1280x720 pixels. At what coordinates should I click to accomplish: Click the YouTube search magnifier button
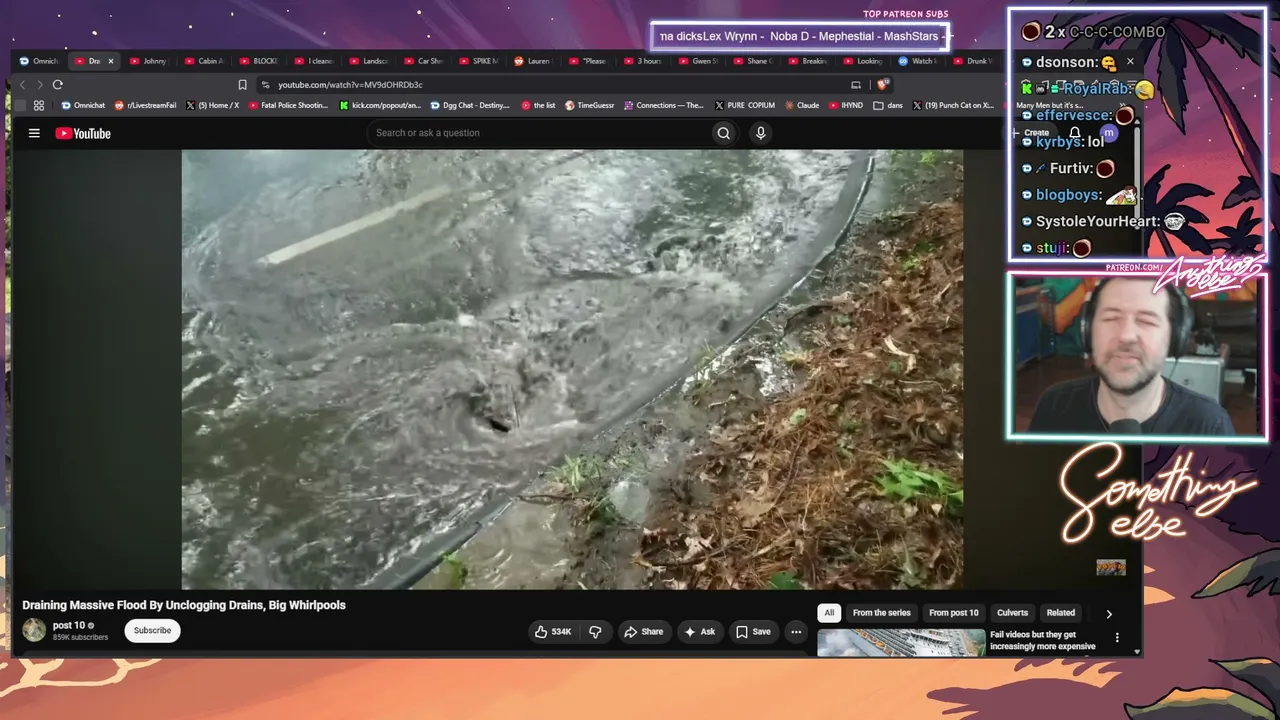[723, 133]
